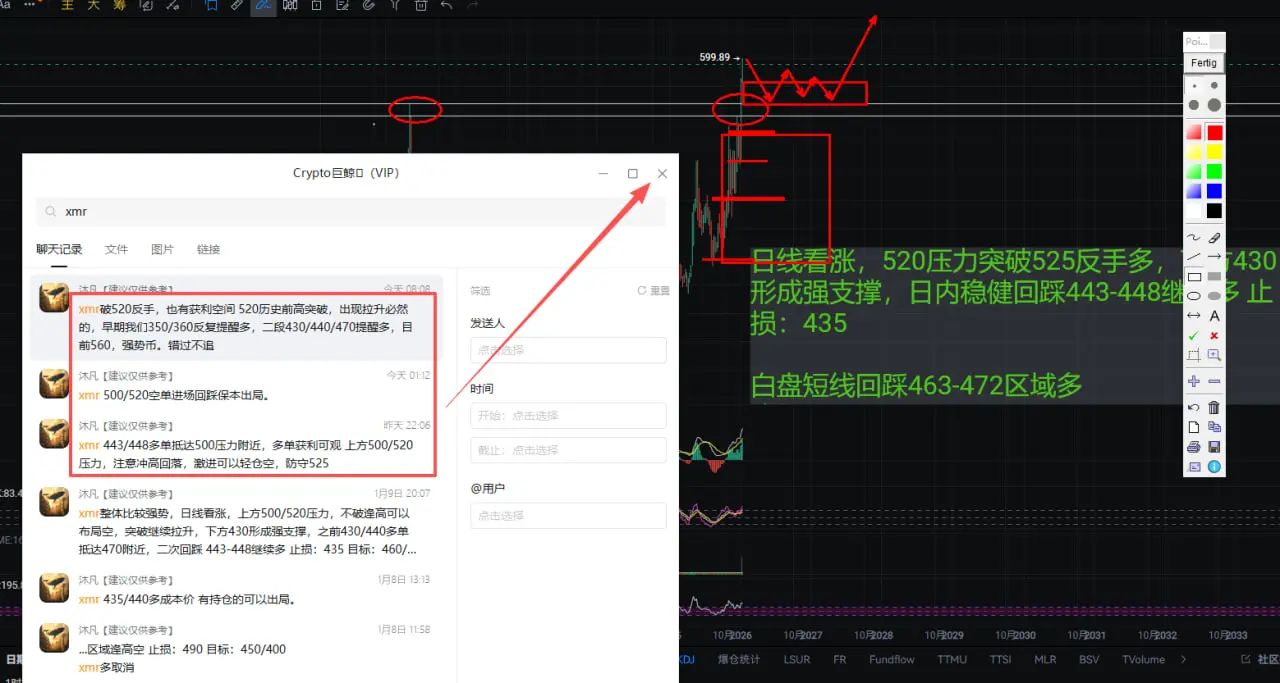The width and height of the screenshot is (1280, 683).
Task: Click the red X stamp tool
Action: point(1214,335)
